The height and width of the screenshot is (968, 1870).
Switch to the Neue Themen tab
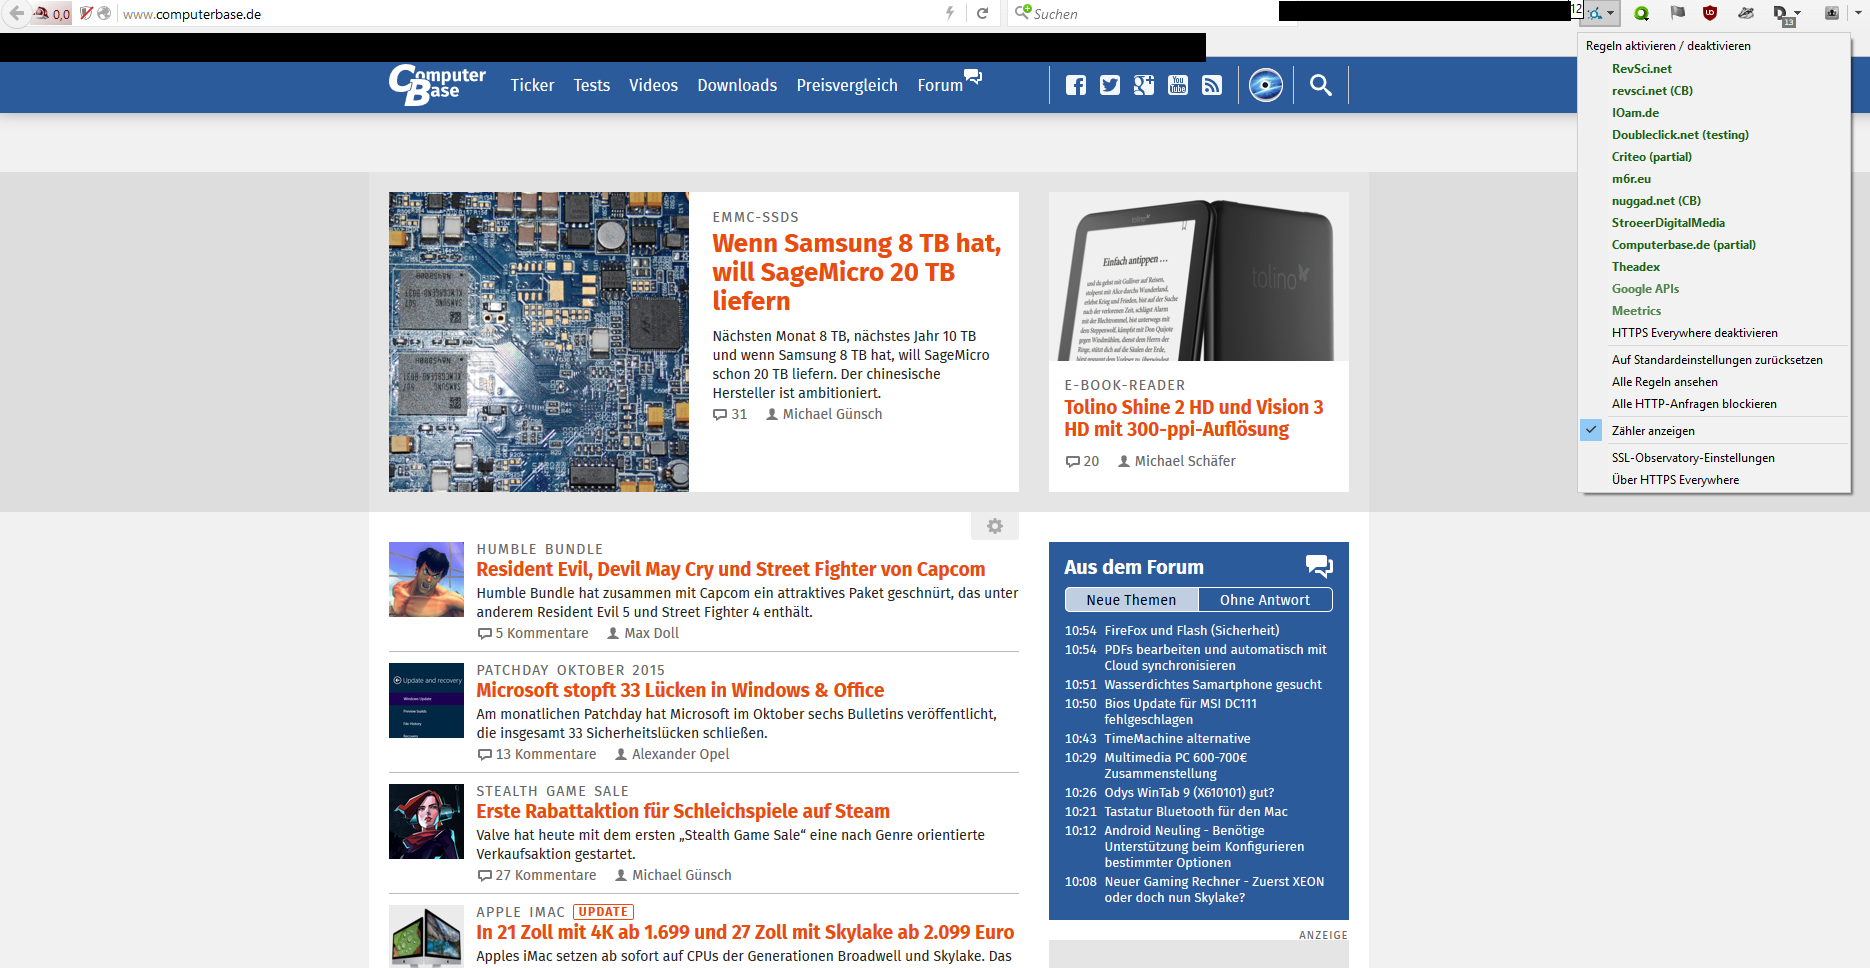point(1131,600)
